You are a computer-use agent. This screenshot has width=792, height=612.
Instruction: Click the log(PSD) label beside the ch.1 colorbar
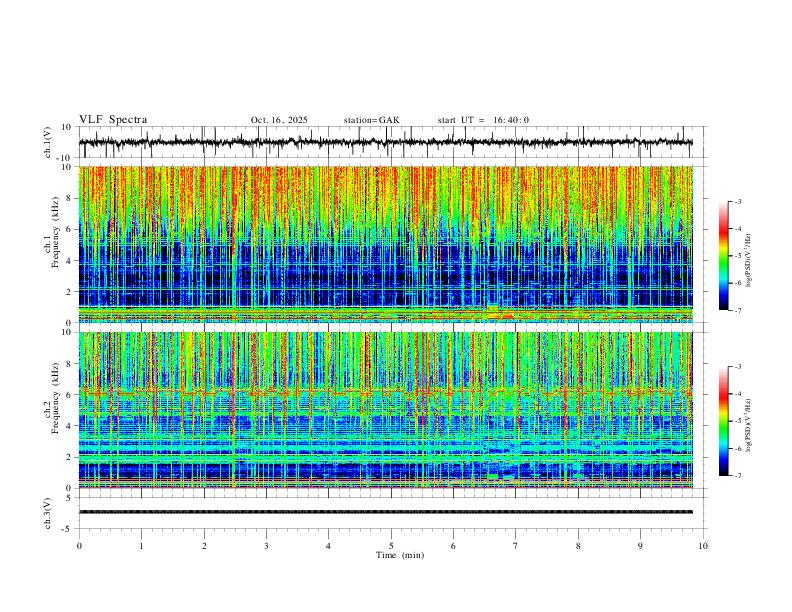pyautogui.click(x=749, y=260)
